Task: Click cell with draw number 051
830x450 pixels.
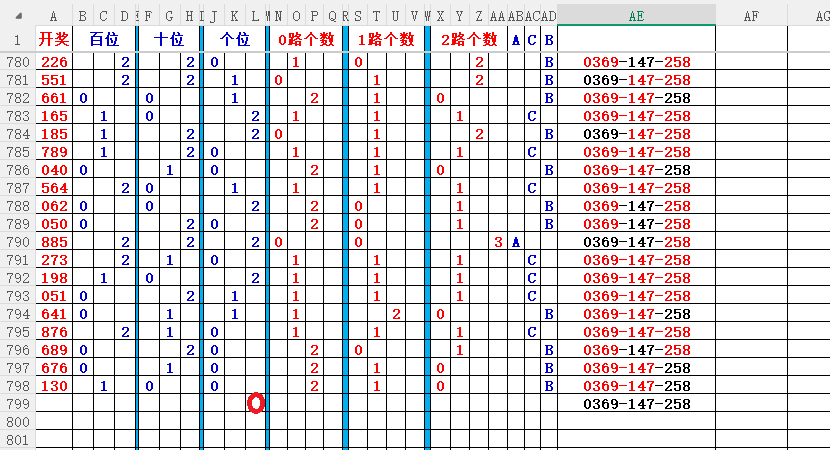Action: tap(53, 296)
